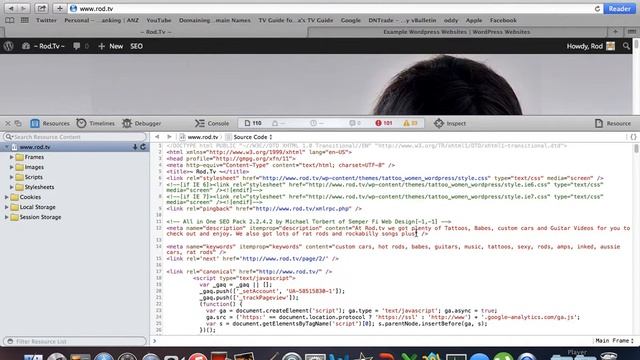Click yellow warning count indicator
The height and width of the screenshot is (360, 640).
(x=411, y=123)
